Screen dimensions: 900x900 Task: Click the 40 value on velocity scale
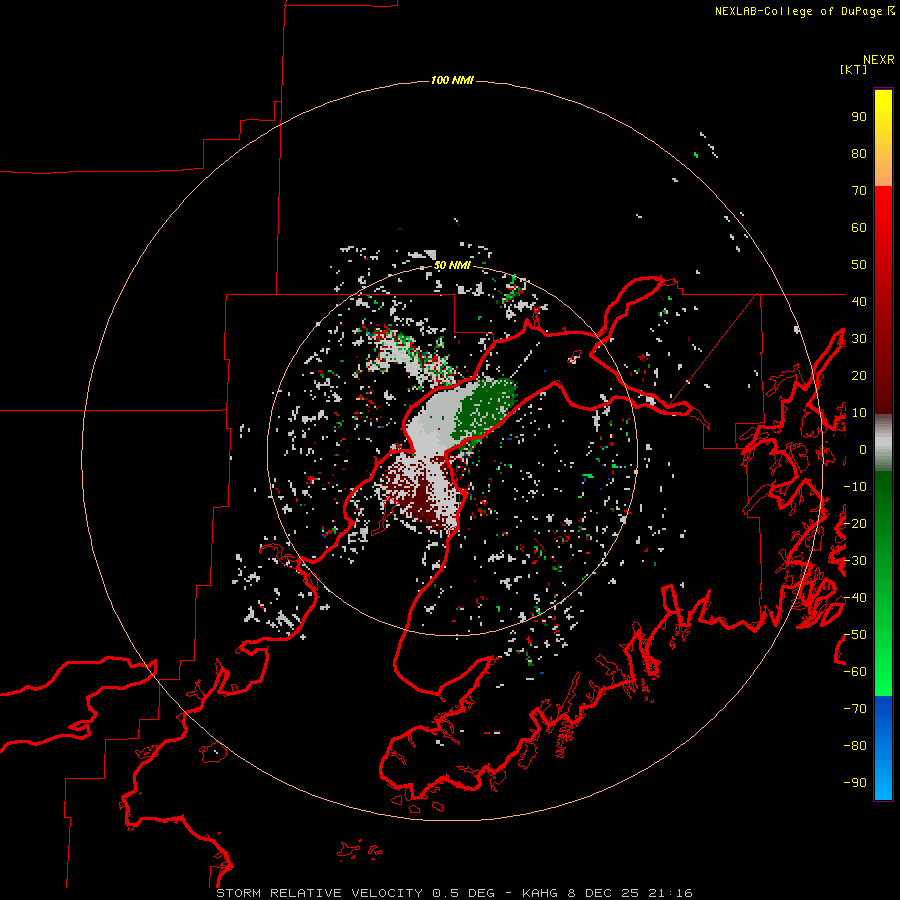coord(859,301)
